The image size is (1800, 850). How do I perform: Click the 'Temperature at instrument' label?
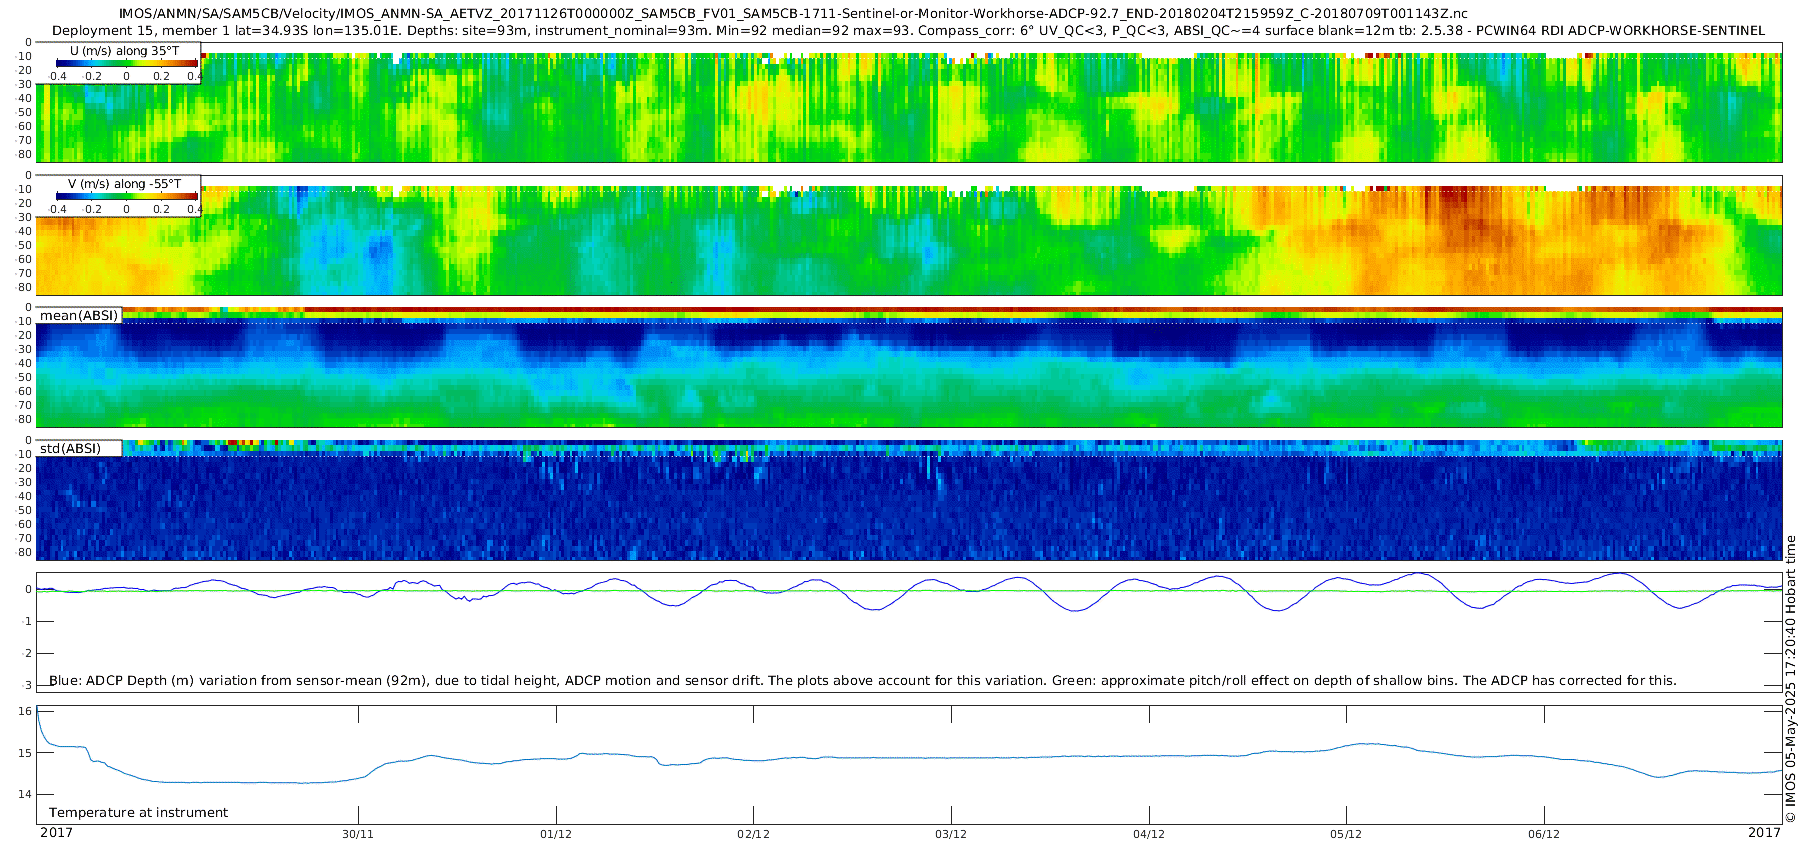138,813
